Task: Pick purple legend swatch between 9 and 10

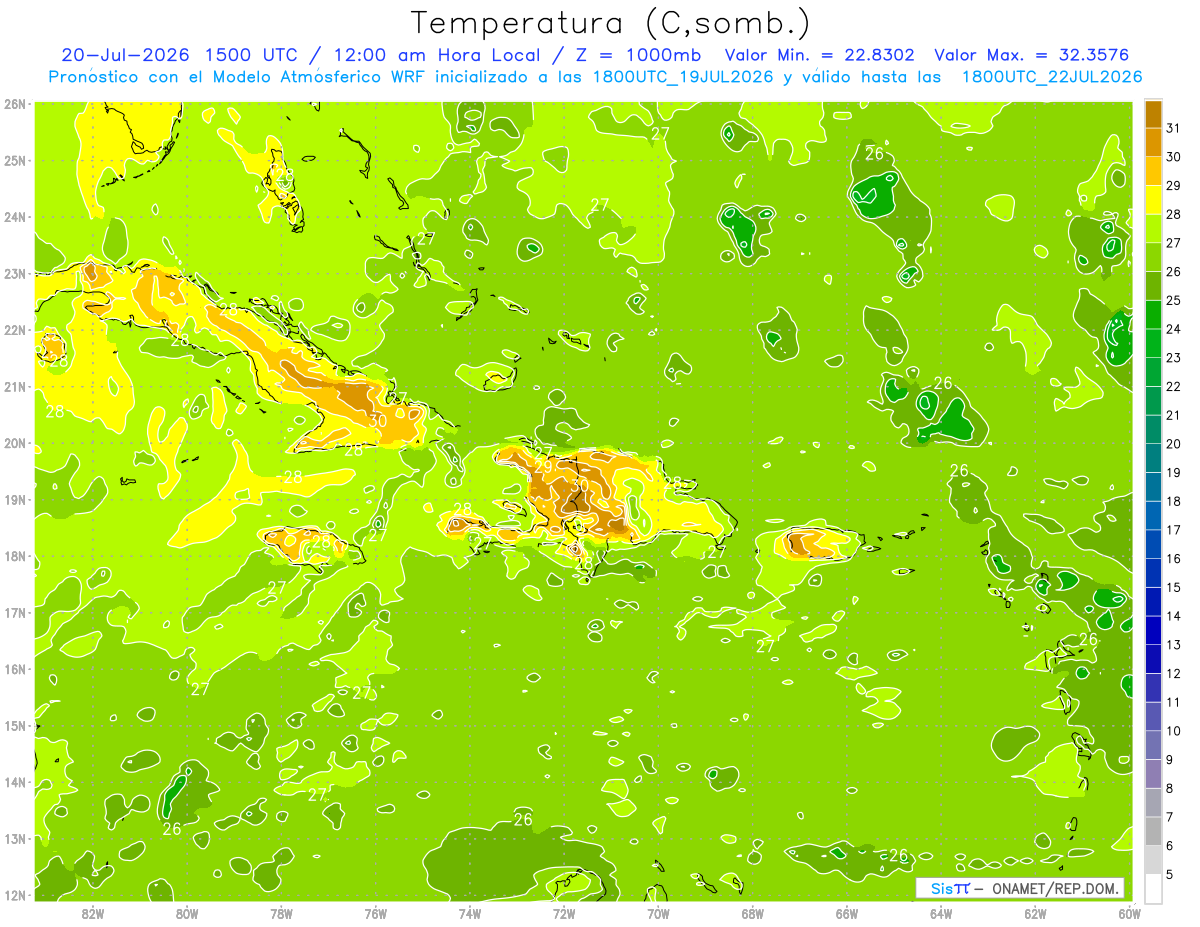Action: pos(1153,745)
